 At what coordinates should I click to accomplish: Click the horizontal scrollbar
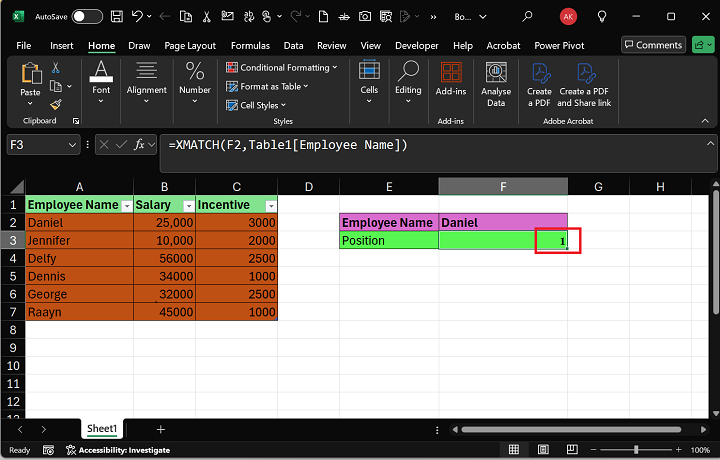(571, 430)
